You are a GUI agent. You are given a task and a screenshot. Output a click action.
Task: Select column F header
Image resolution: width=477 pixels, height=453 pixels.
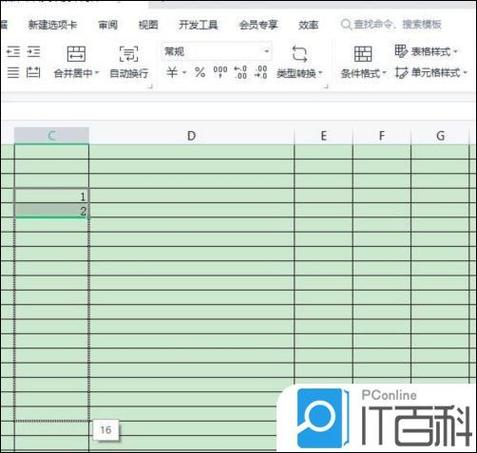point(382,136)
